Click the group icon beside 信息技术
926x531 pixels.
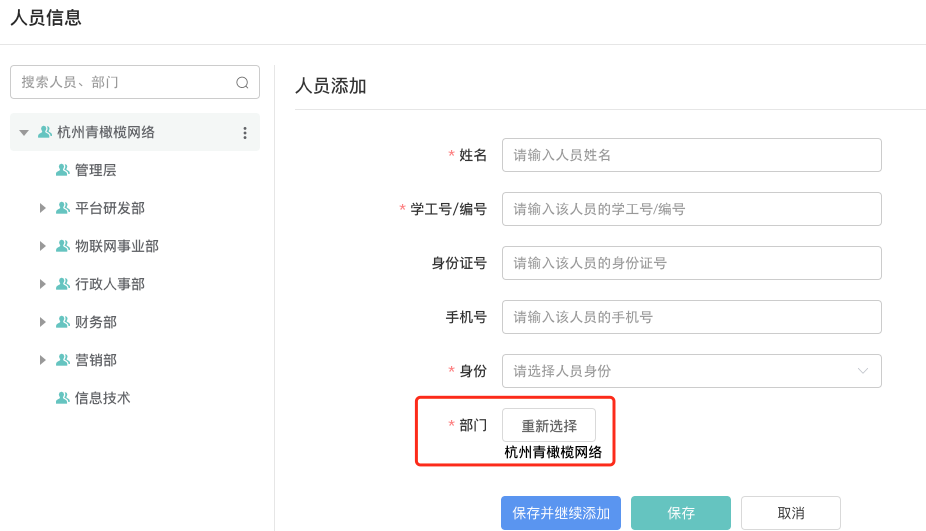click(63, 398)
